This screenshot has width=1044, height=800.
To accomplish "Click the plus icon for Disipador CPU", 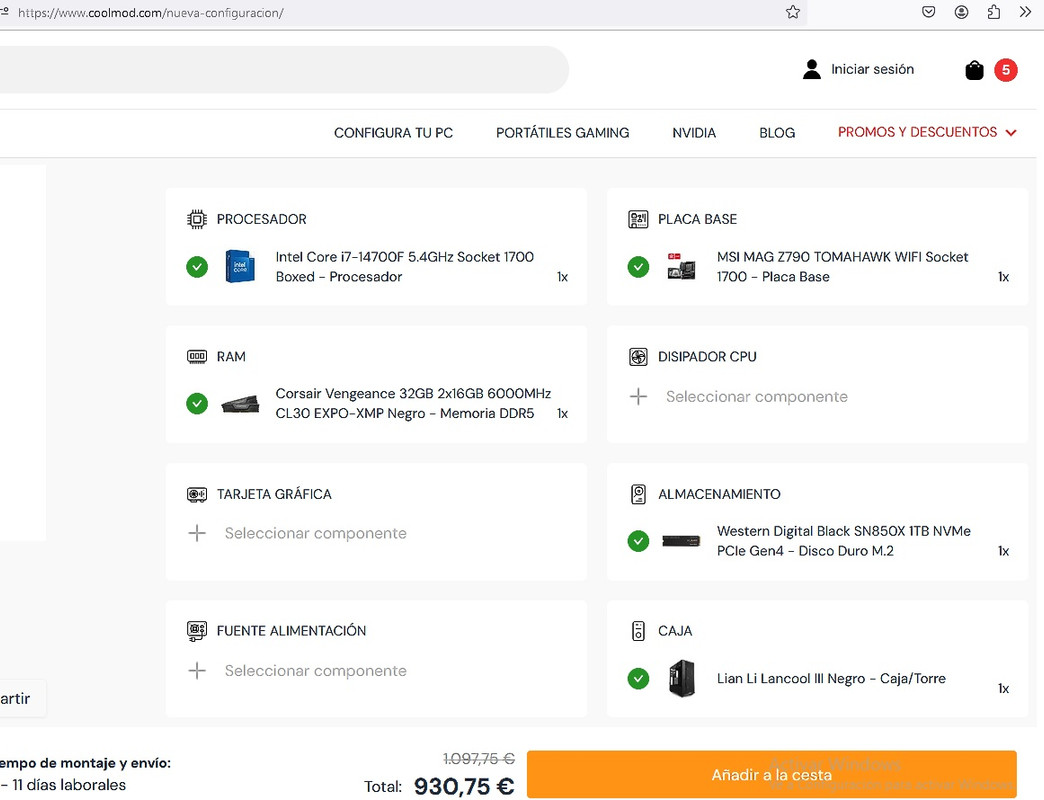I will click(638, 397).
